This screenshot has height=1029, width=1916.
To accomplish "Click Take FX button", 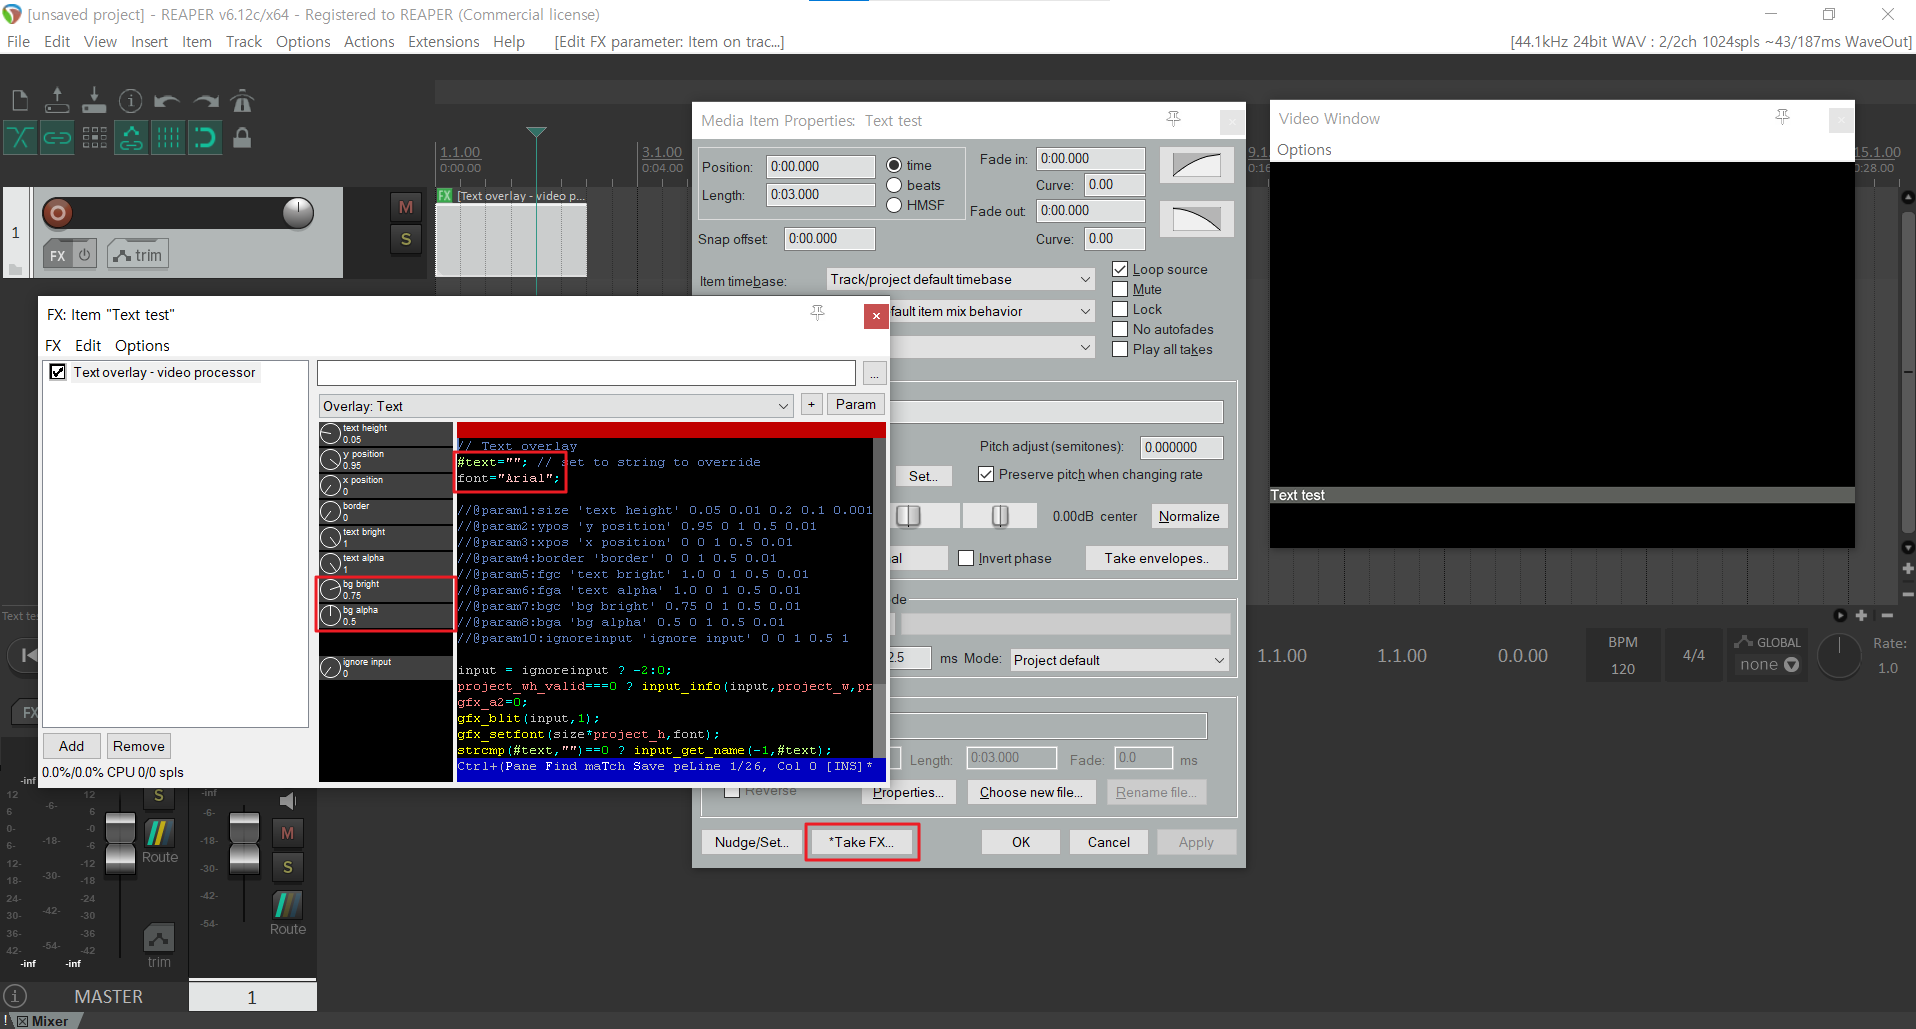I will click(x=861, y=842).
